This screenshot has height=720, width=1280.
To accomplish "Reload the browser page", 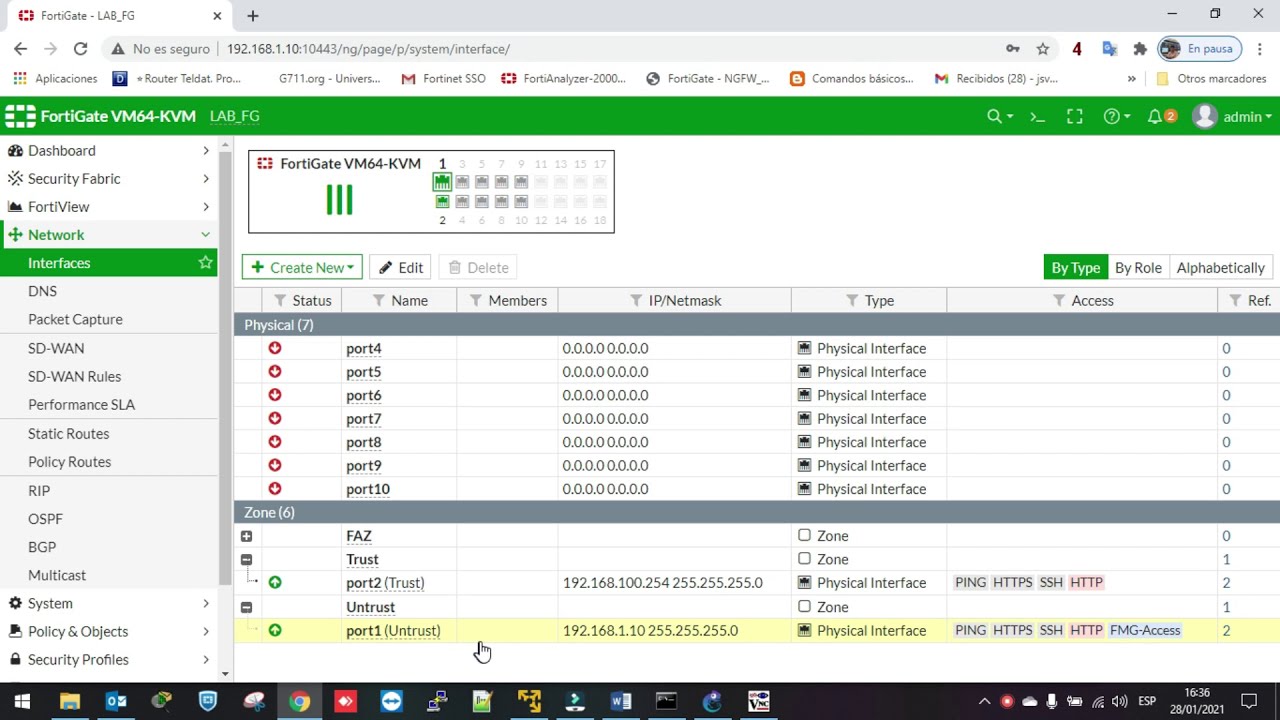I will point(80,48).
